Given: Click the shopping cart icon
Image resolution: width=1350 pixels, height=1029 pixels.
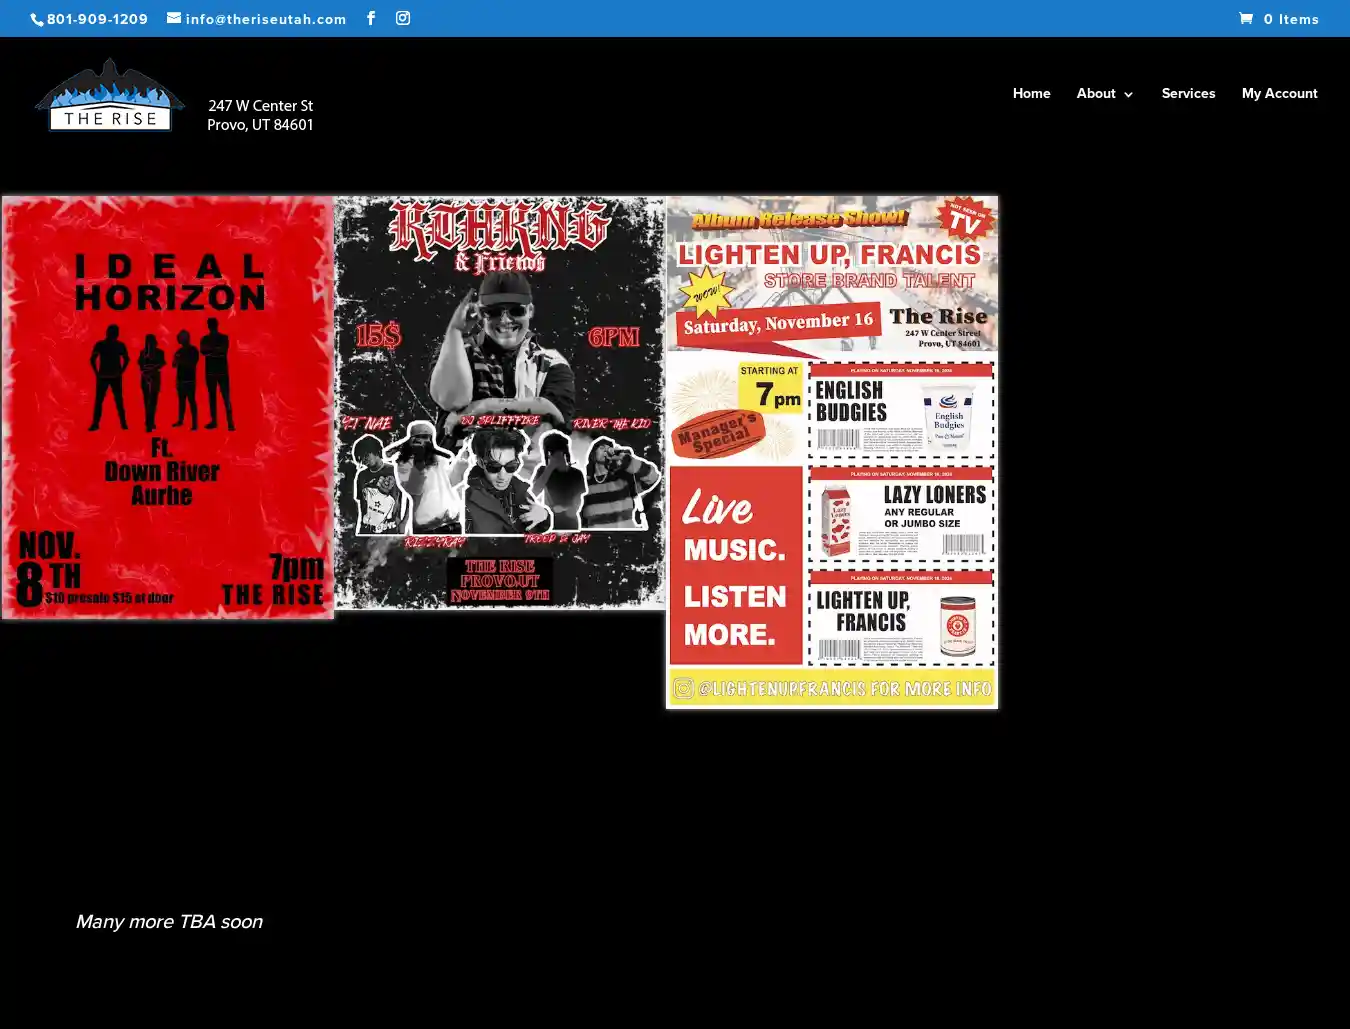Looking at the screenshot, I should pyautogui.click(x=1246, y=18).
